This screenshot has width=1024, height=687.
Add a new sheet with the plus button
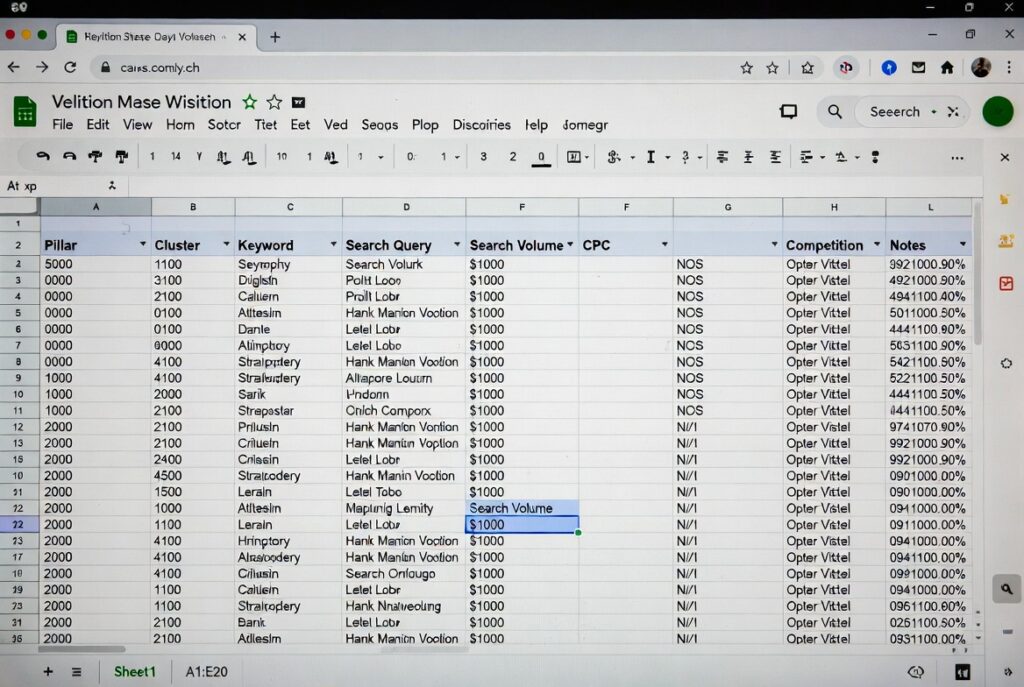48,671
